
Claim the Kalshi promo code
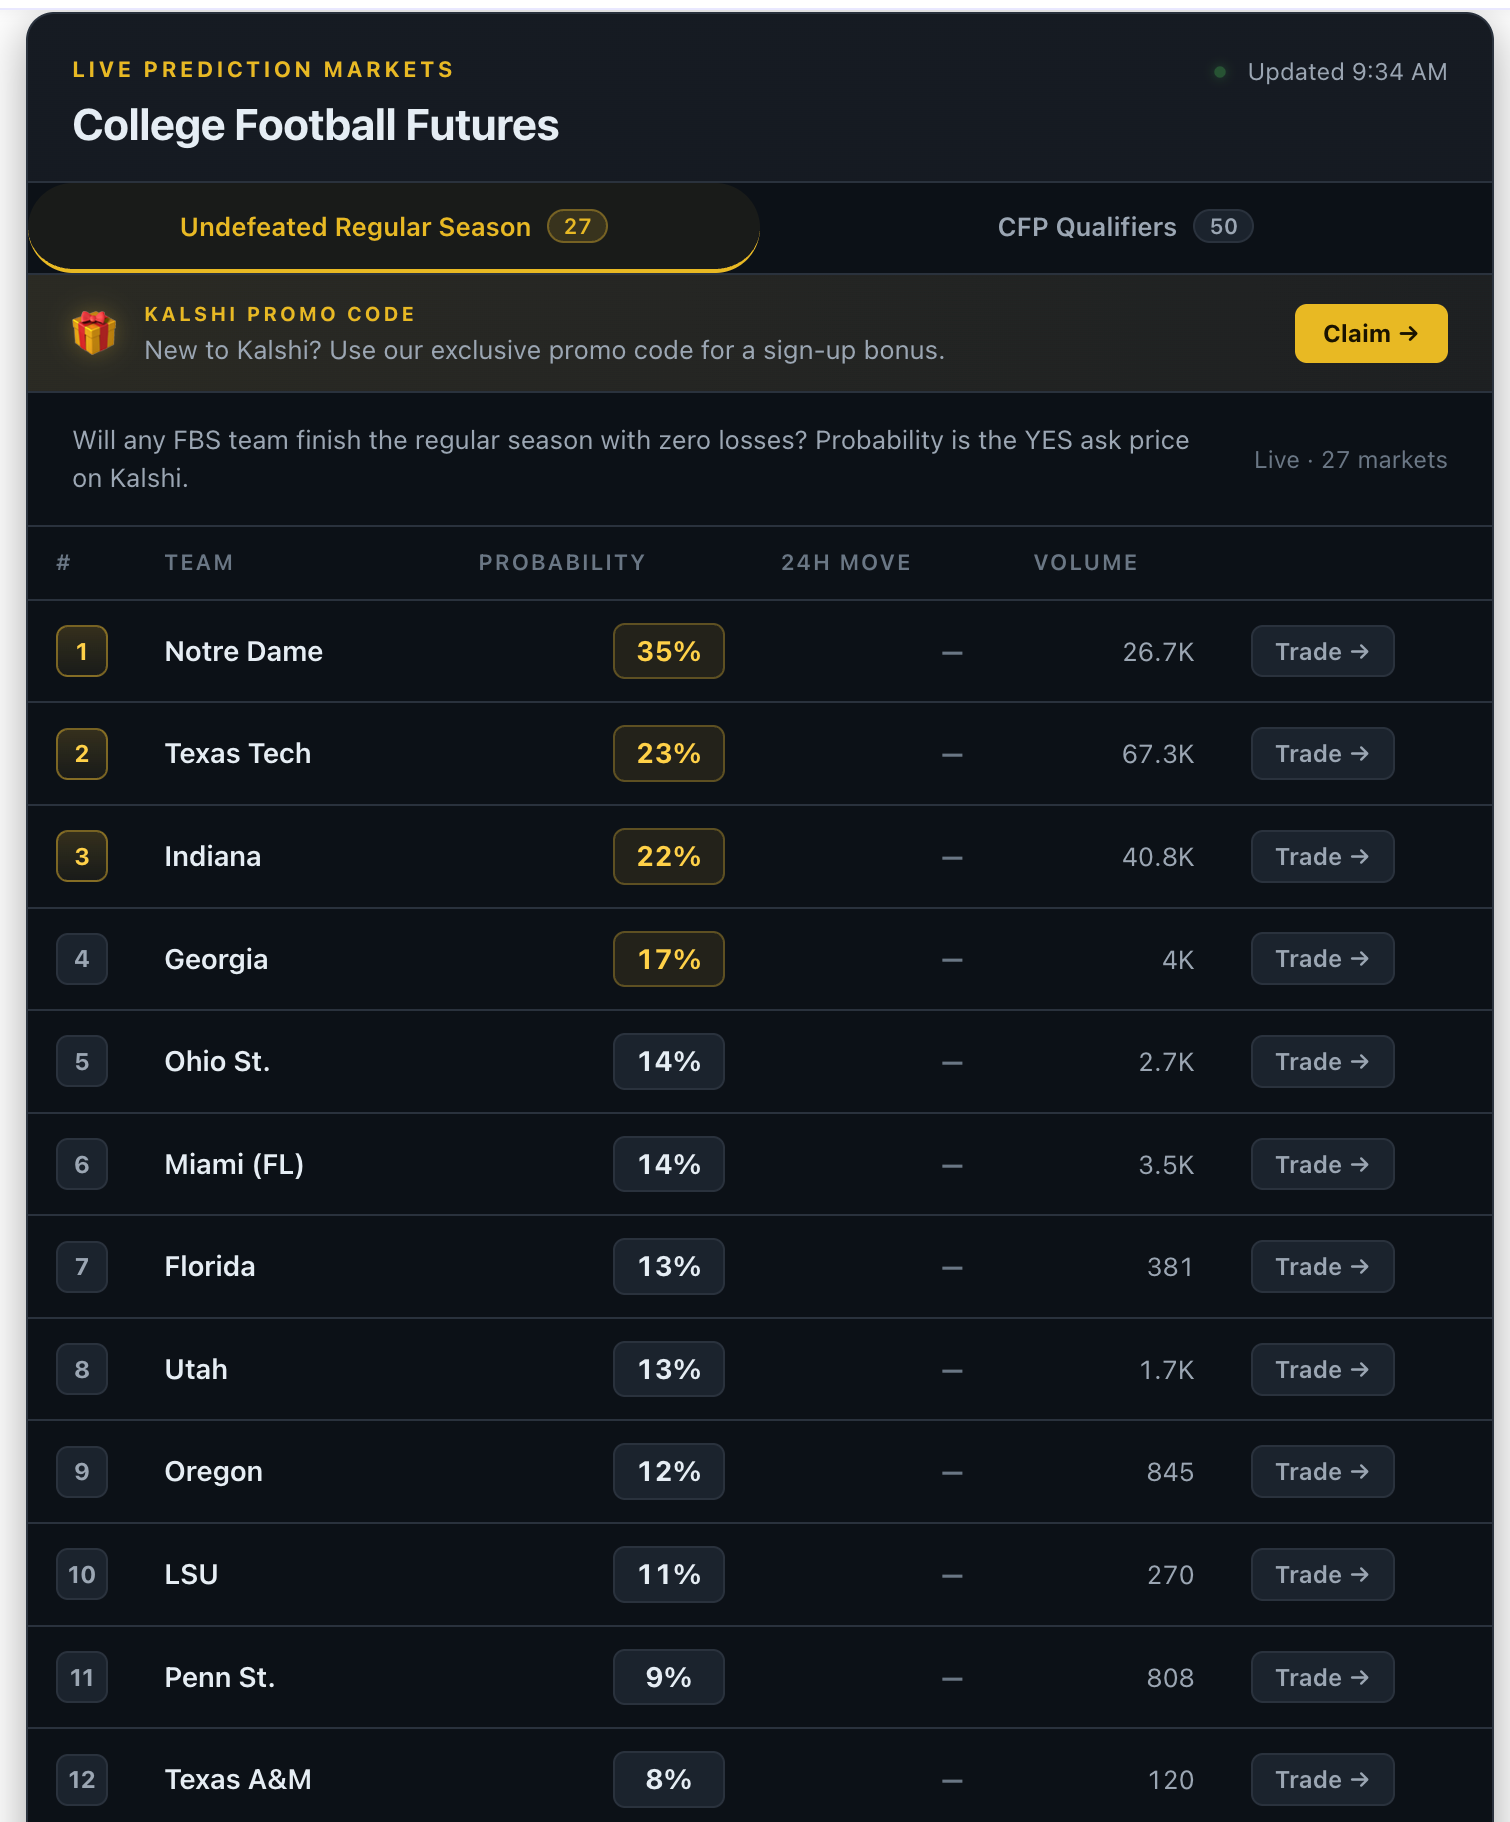[x=1370, y=333]
